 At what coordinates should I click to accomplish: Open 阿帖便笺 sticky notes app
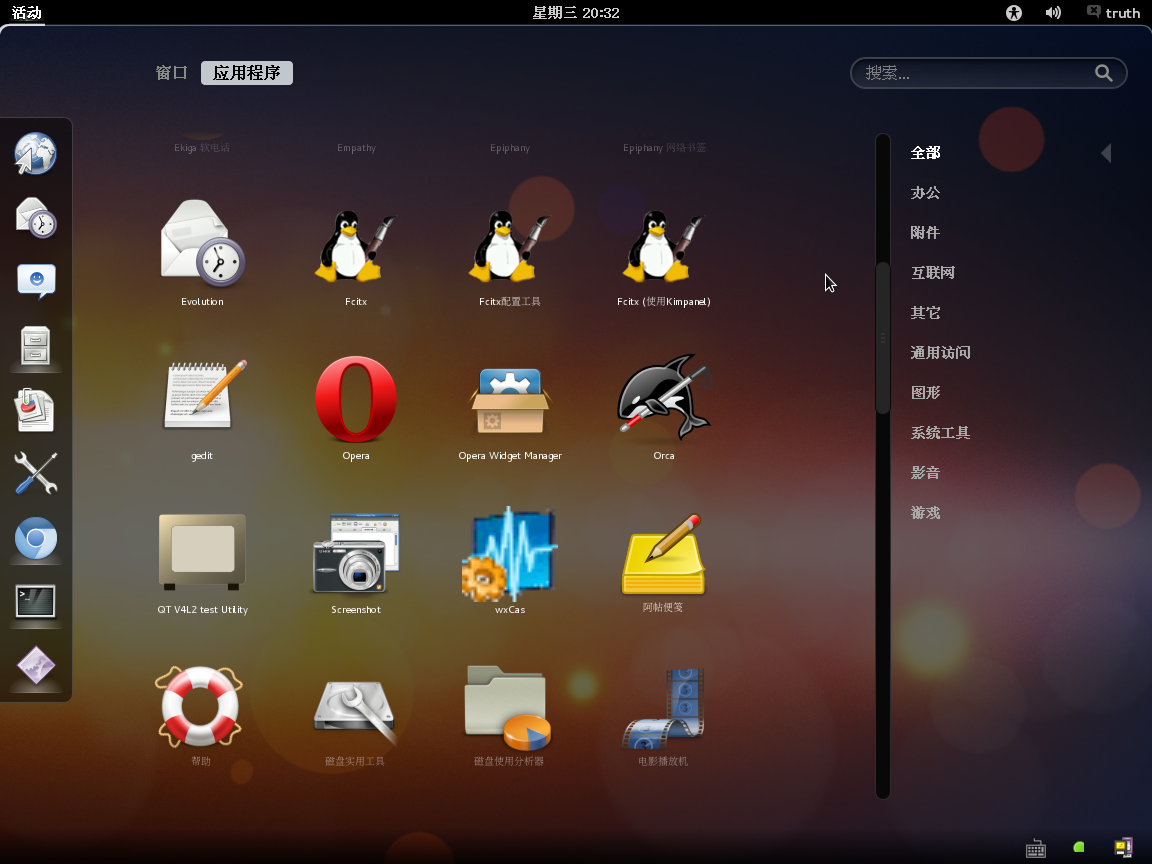pos(663,561)
